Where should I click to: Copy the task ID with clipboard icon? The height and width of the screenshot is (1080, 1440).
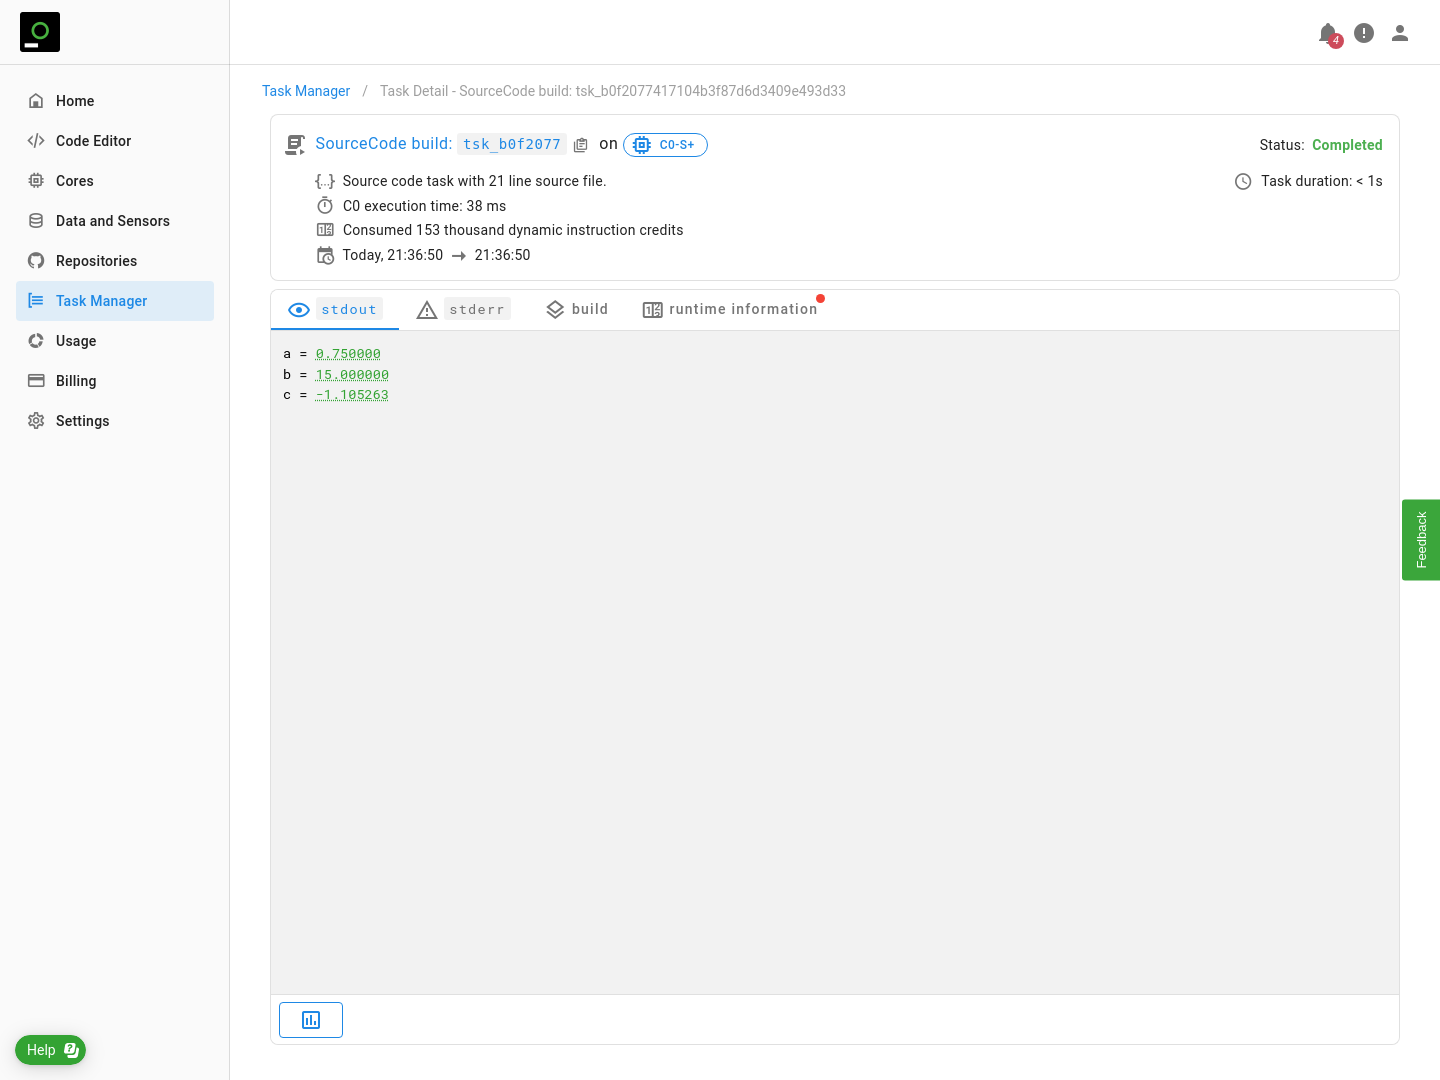click(x=581, y=145)
